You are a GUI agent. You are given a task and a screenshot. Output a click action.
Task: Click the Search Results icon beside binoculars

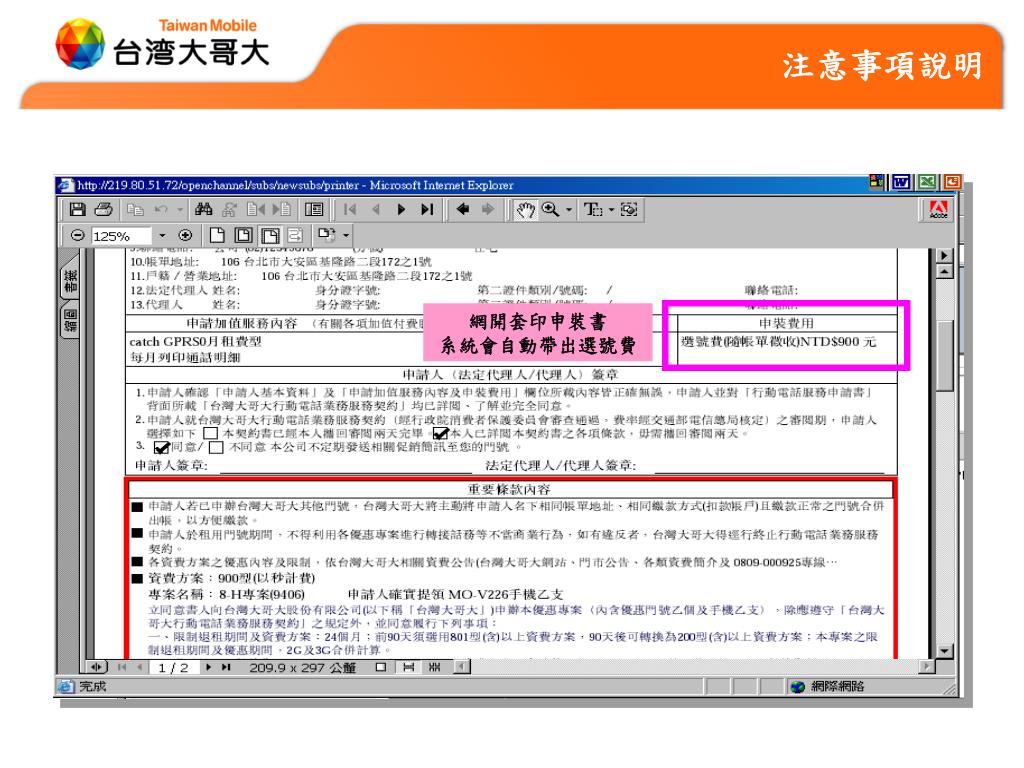click(229, 210)
